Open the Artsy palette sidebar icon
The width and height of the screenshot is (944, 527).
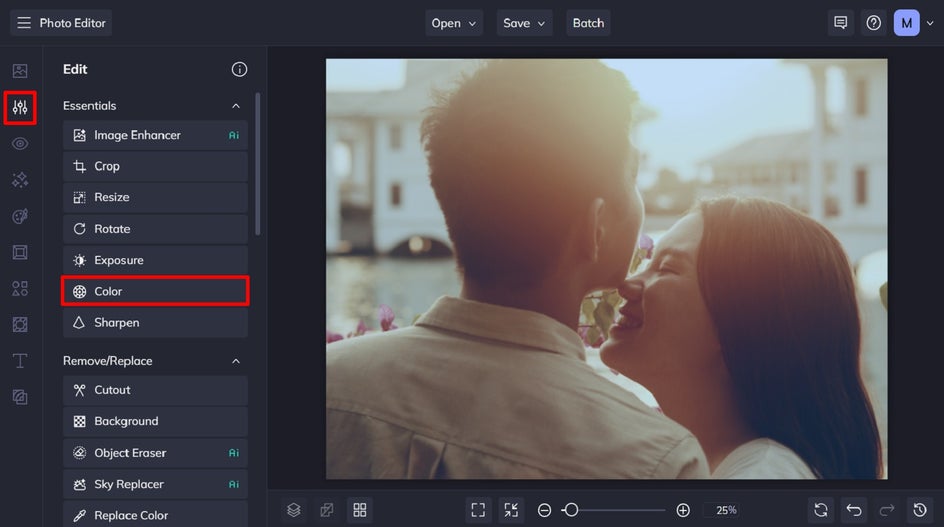(20, 216)
